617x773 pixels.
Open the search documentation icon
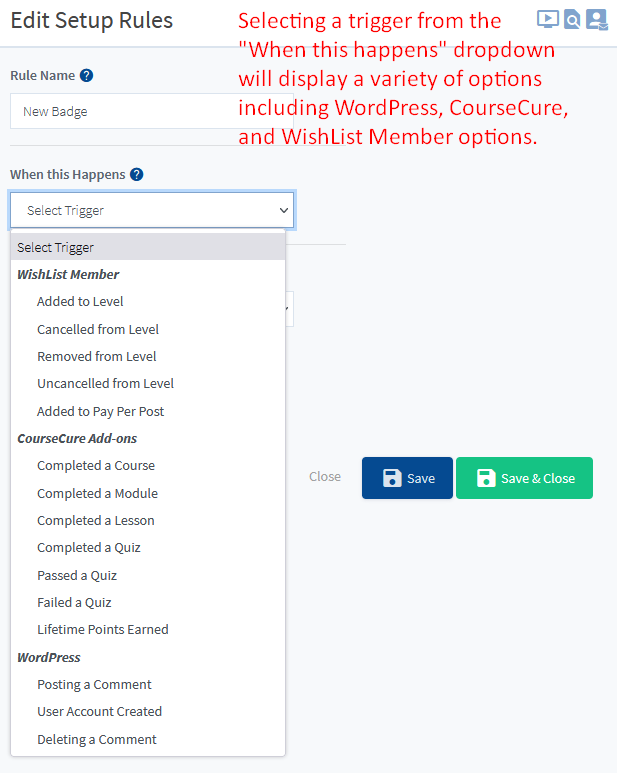click(x=572, y=19)
